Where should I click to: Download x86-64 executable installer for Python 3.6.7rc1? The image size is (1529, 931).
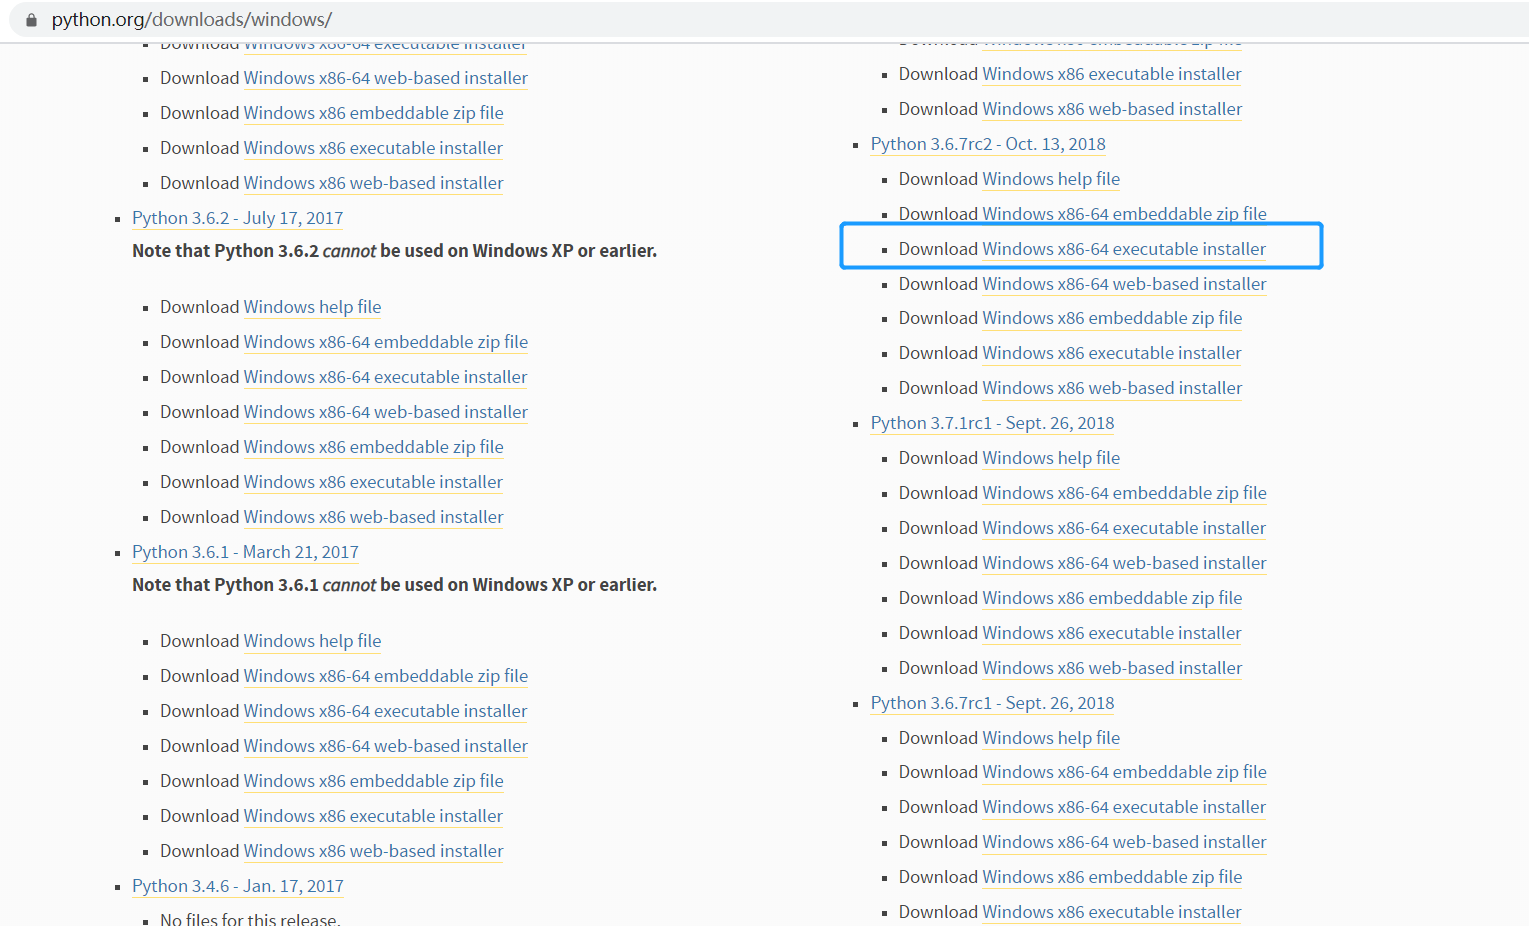click(x=1125, y=807)
